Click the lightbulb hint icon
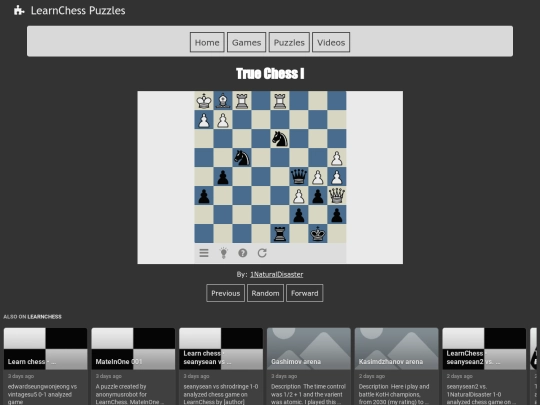The image size is (540, 405). (223, 253)
